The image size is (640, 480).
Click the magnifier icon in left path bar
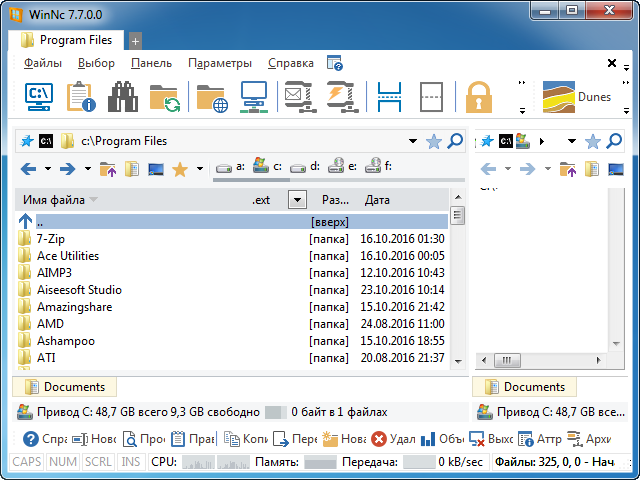tap(456, 141)
